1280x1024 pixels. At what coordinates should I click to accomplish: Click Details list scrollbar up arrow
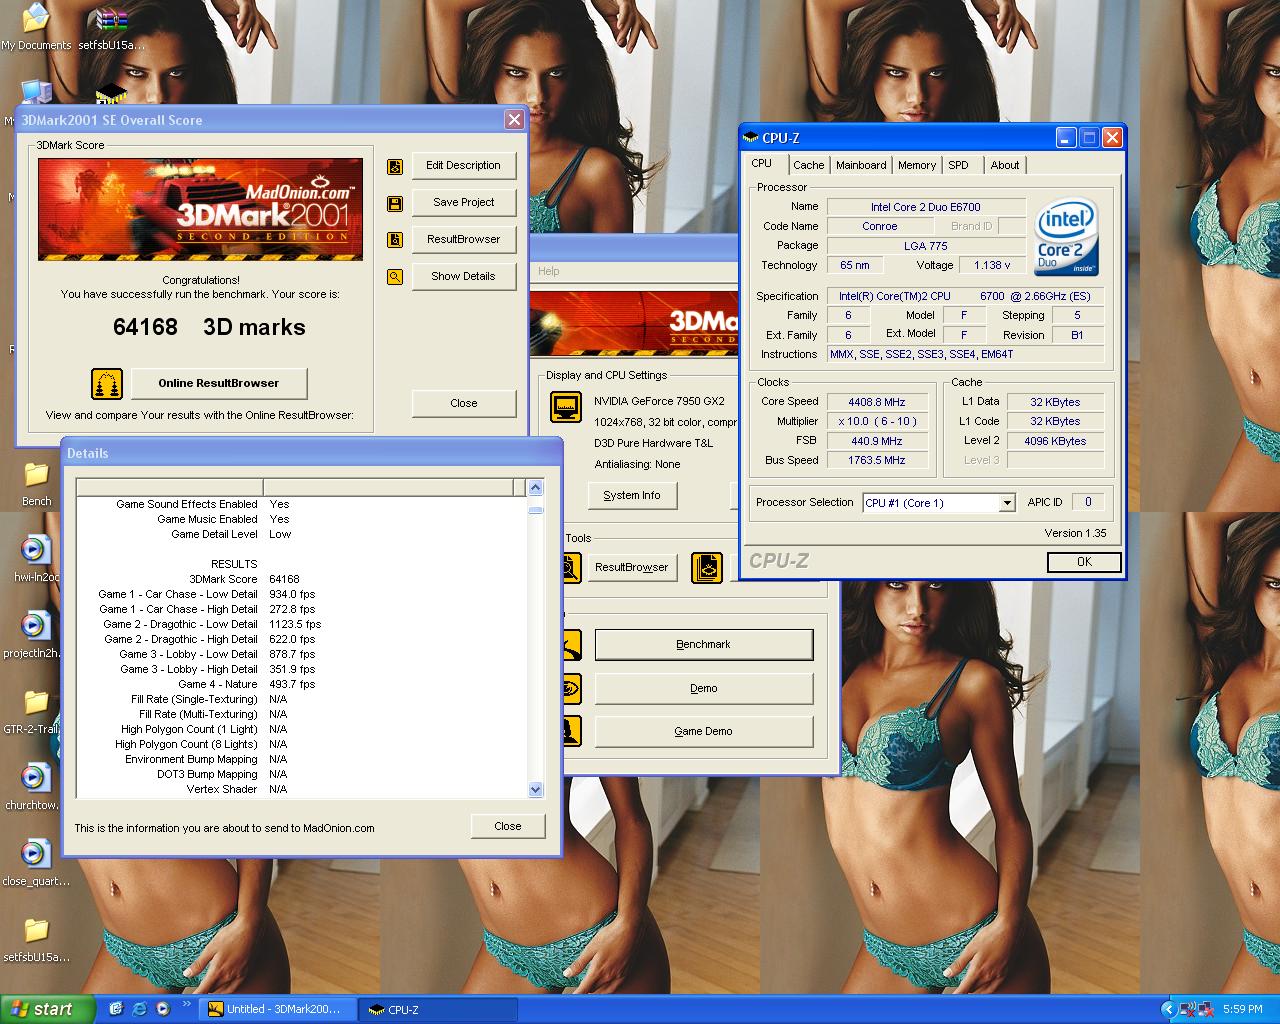[x=535, y=488]
